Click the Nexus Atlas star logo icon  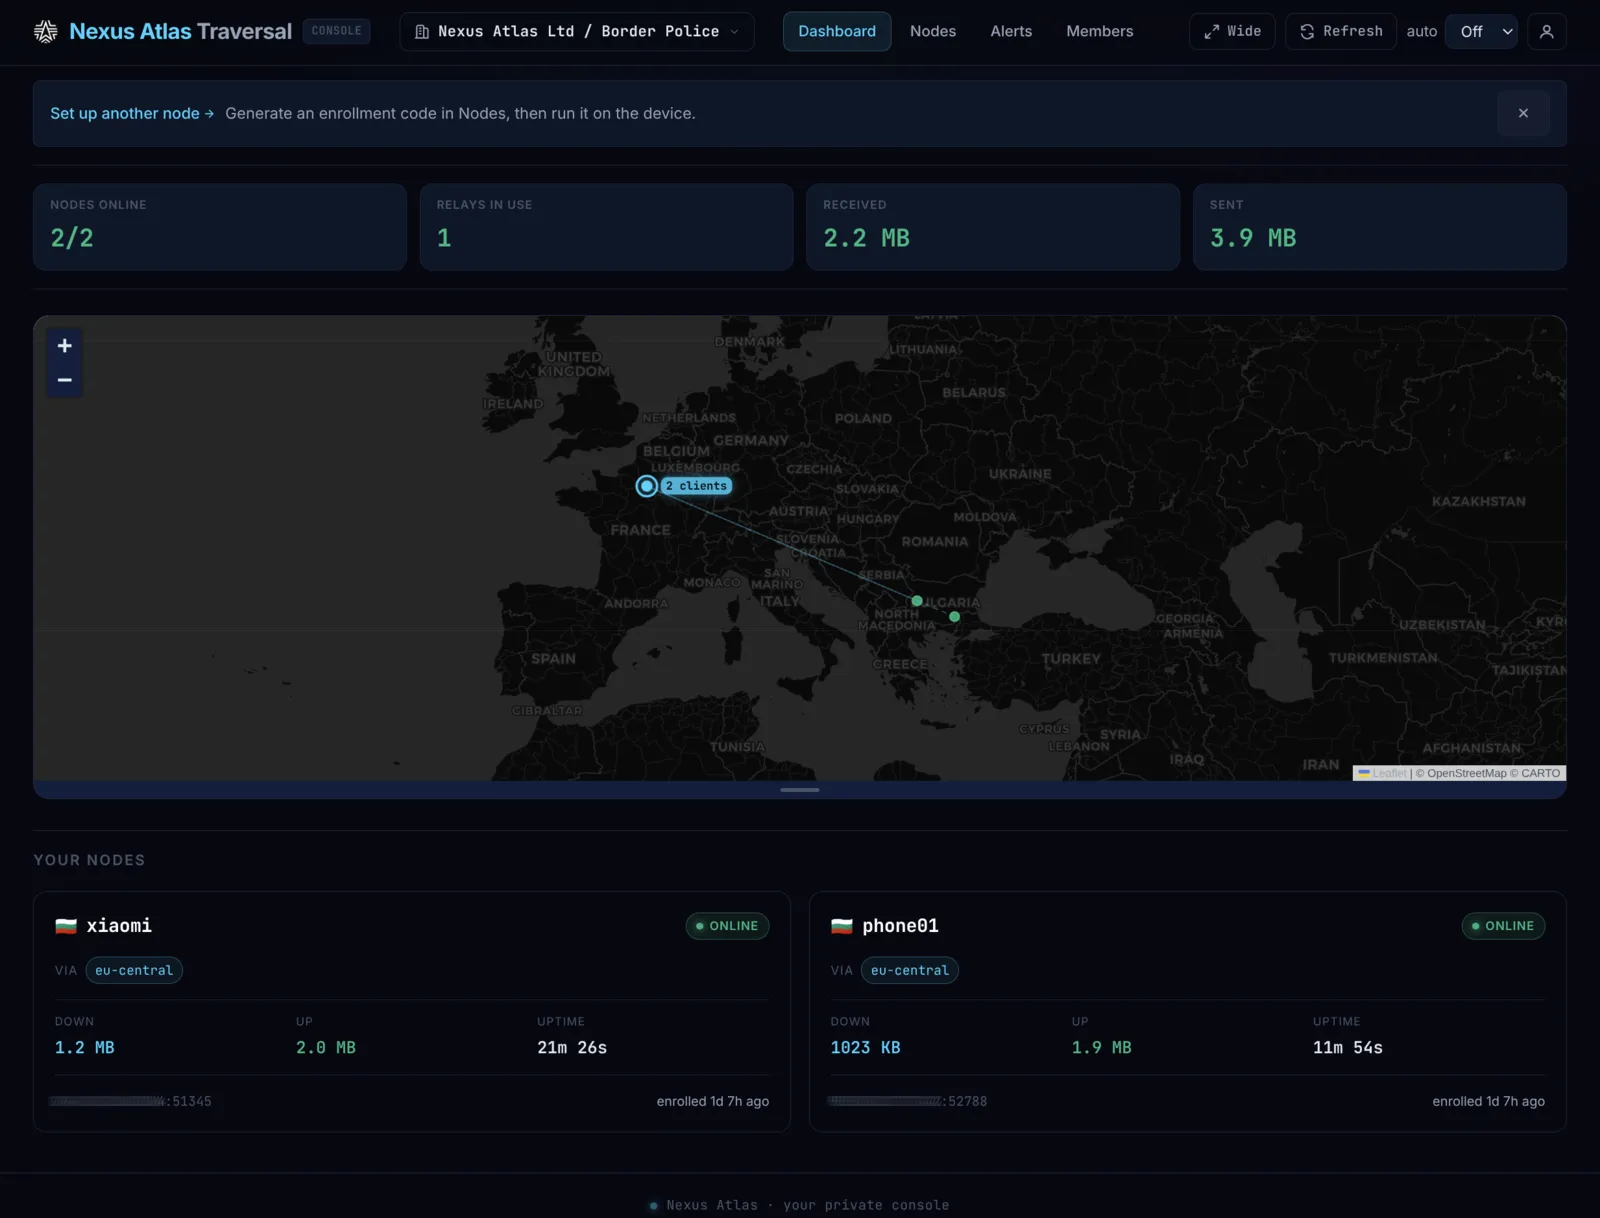46,31
